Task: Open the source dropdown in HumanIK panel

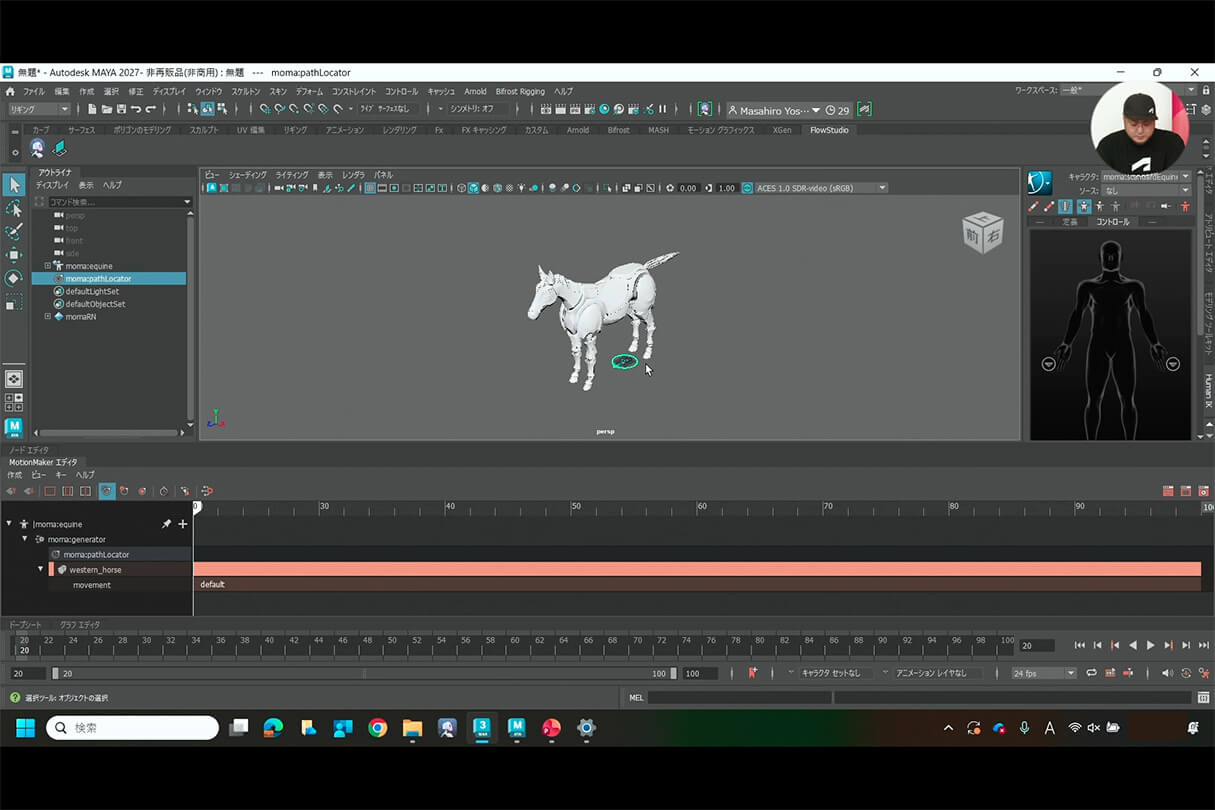Action: pyautogui.click(x=1147, y=190)
